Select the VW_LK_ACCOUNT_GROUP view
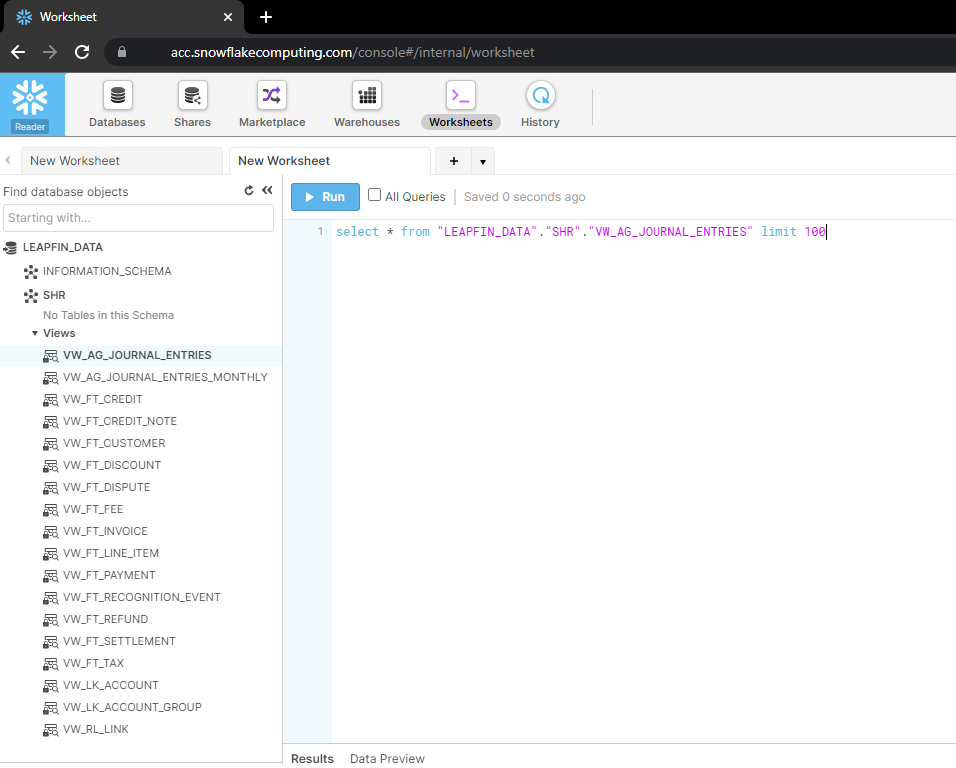Image resolution: width=956 pixels, height=768 pixels. click(132, 706)
